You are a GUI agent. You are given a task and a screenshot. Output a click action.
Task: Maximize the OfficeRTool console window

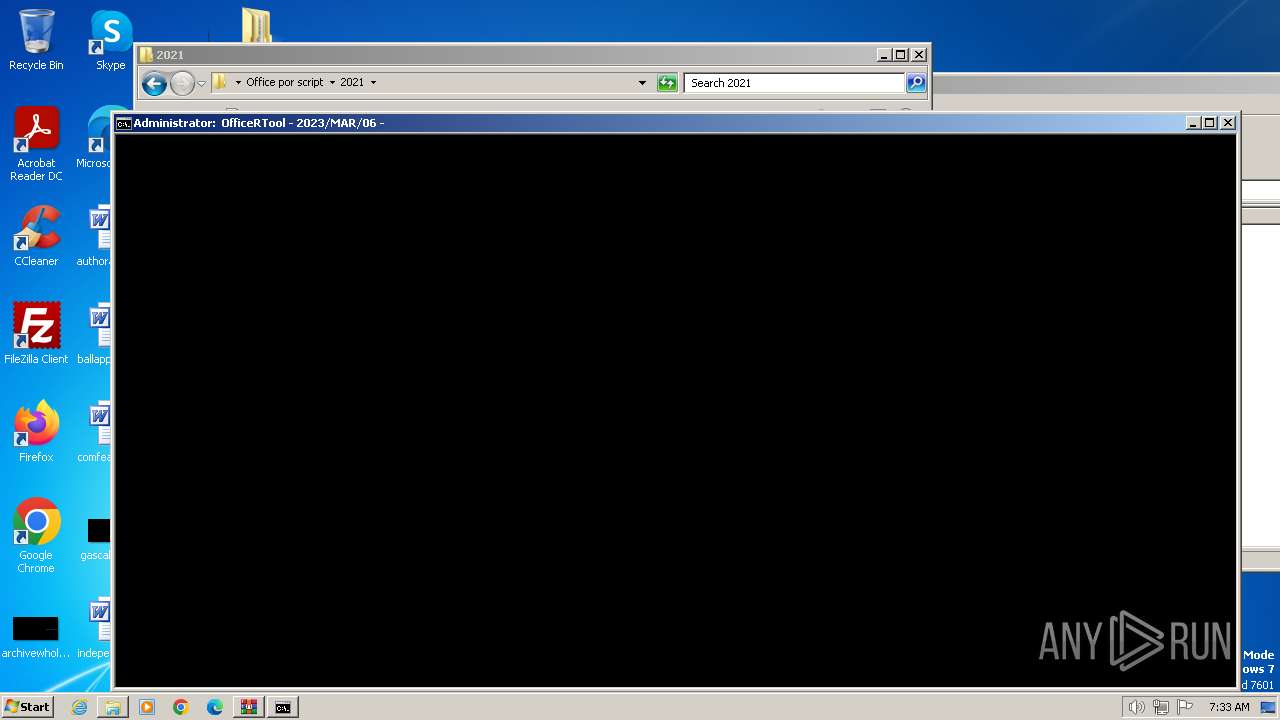click(1210, 123)
